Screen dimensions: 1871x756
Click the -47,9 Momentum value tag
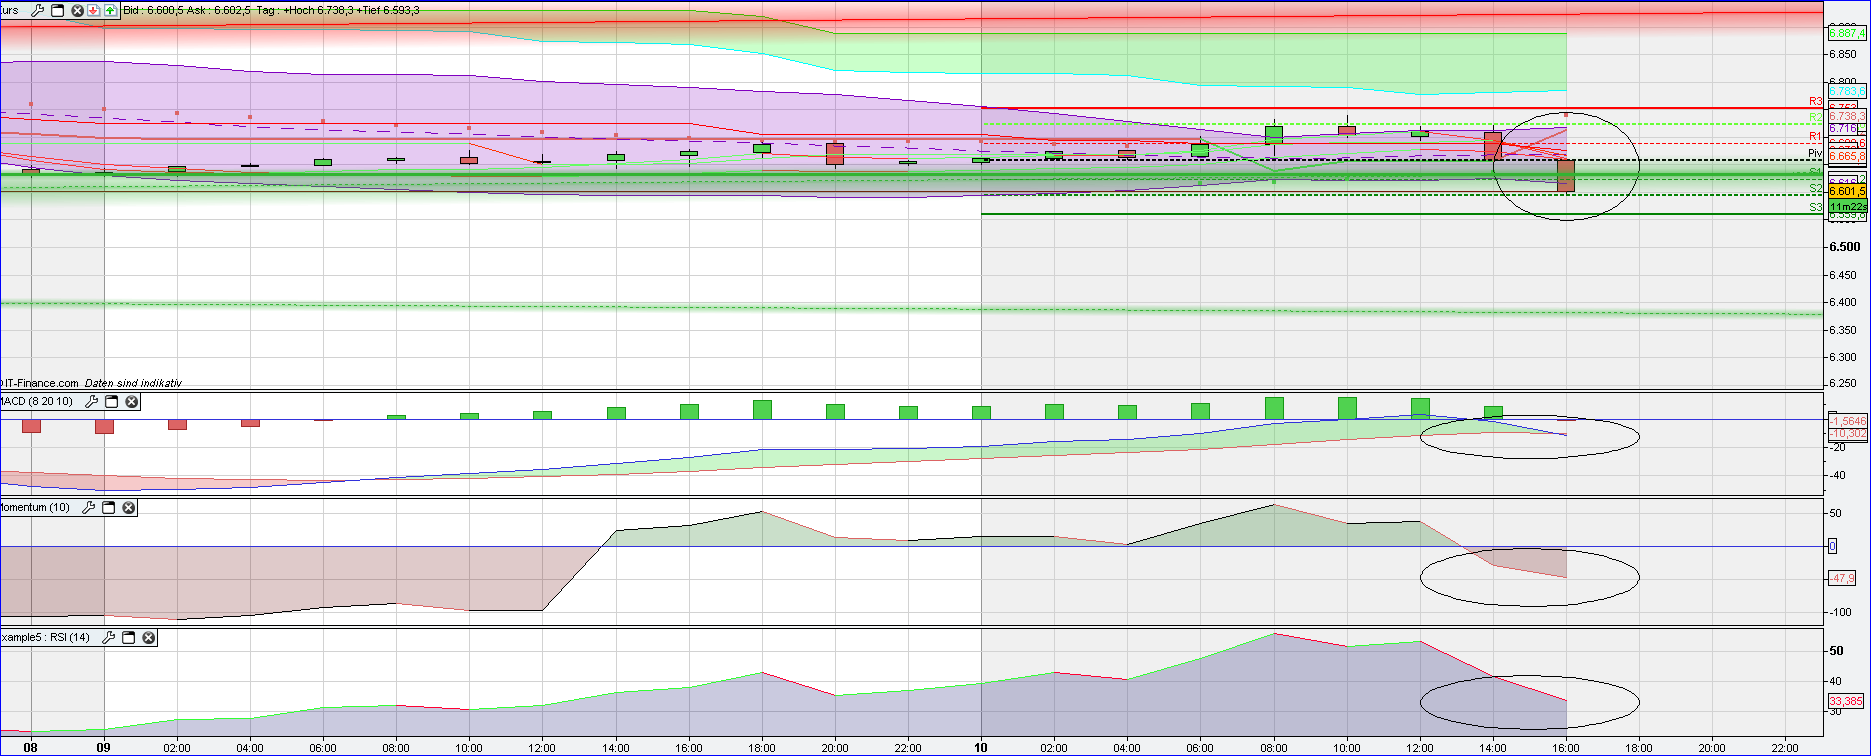point(1842,578)
